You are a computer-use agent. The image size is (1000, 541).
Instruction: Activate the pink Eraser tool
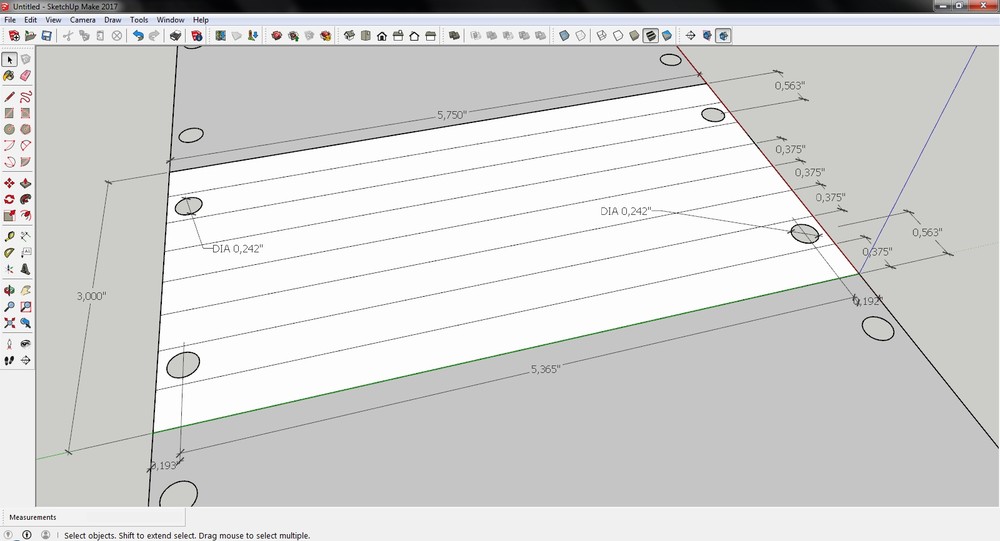point(26,75)
